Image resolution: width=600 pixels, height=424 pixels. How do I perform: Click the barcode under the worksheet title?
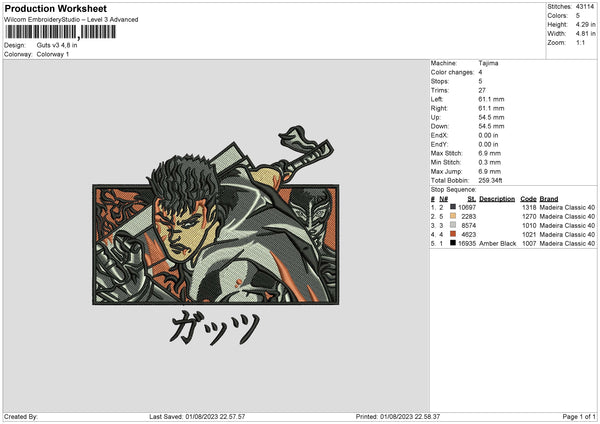tap(60, 32)
